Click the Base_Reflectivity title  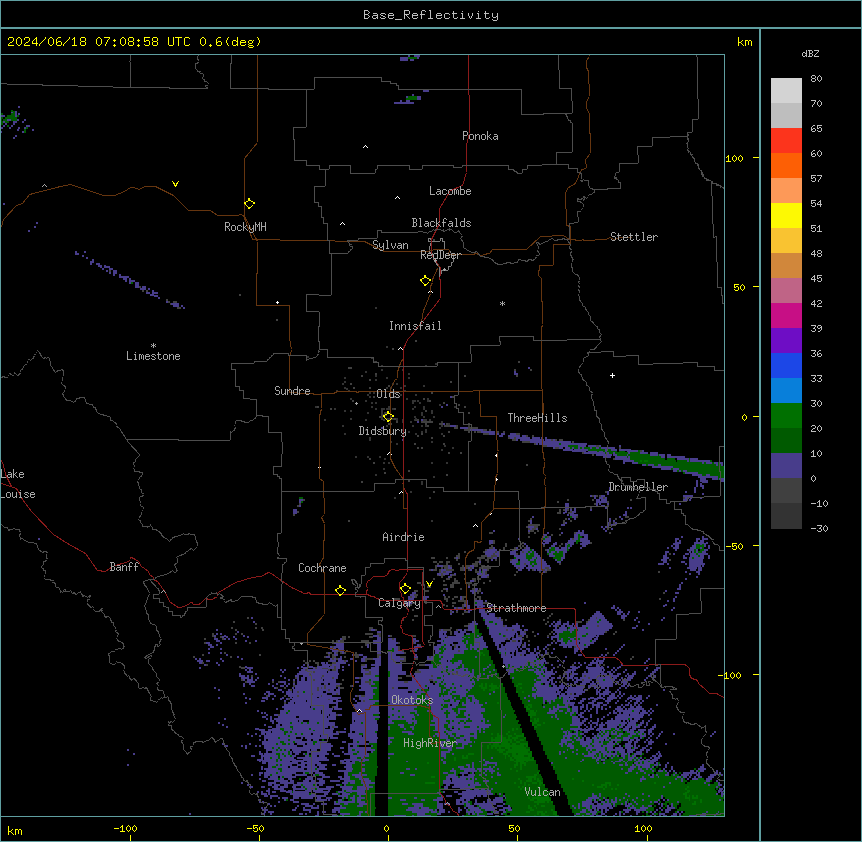coord(431,15)
